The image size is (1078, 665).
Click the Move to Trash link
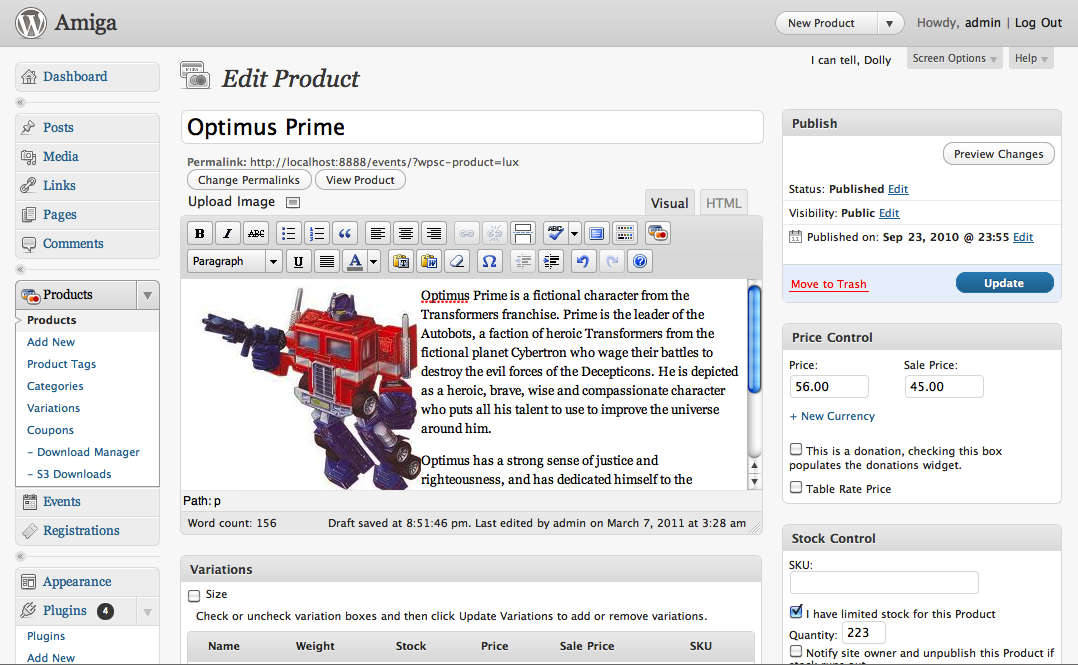(828, 284)
